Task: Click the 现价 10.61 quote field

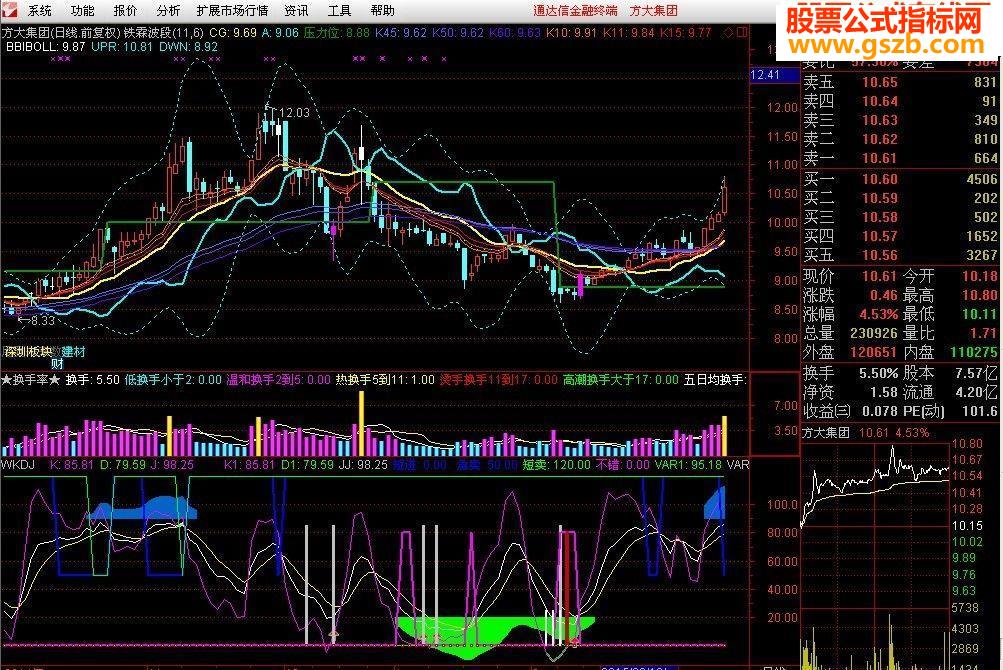Action: [x=851, y=276]
